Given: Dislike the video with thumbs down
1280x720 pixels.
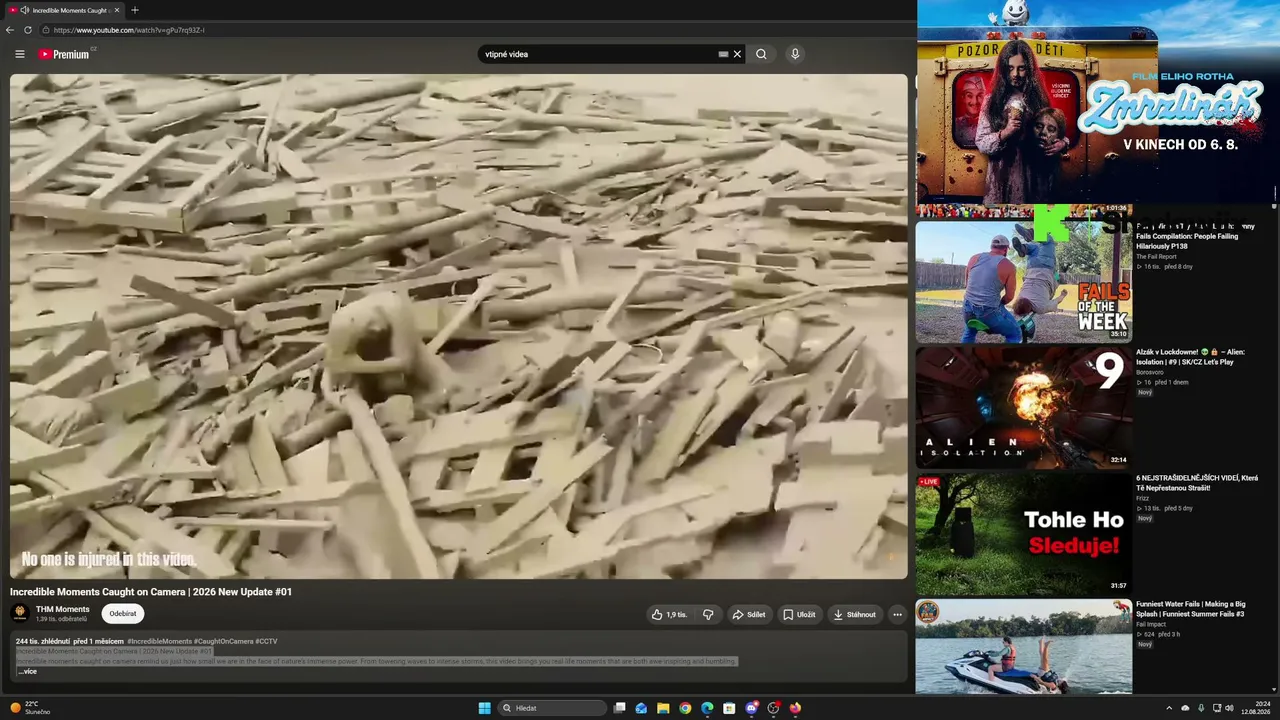Looking at the screenshot, I should 708,615.
